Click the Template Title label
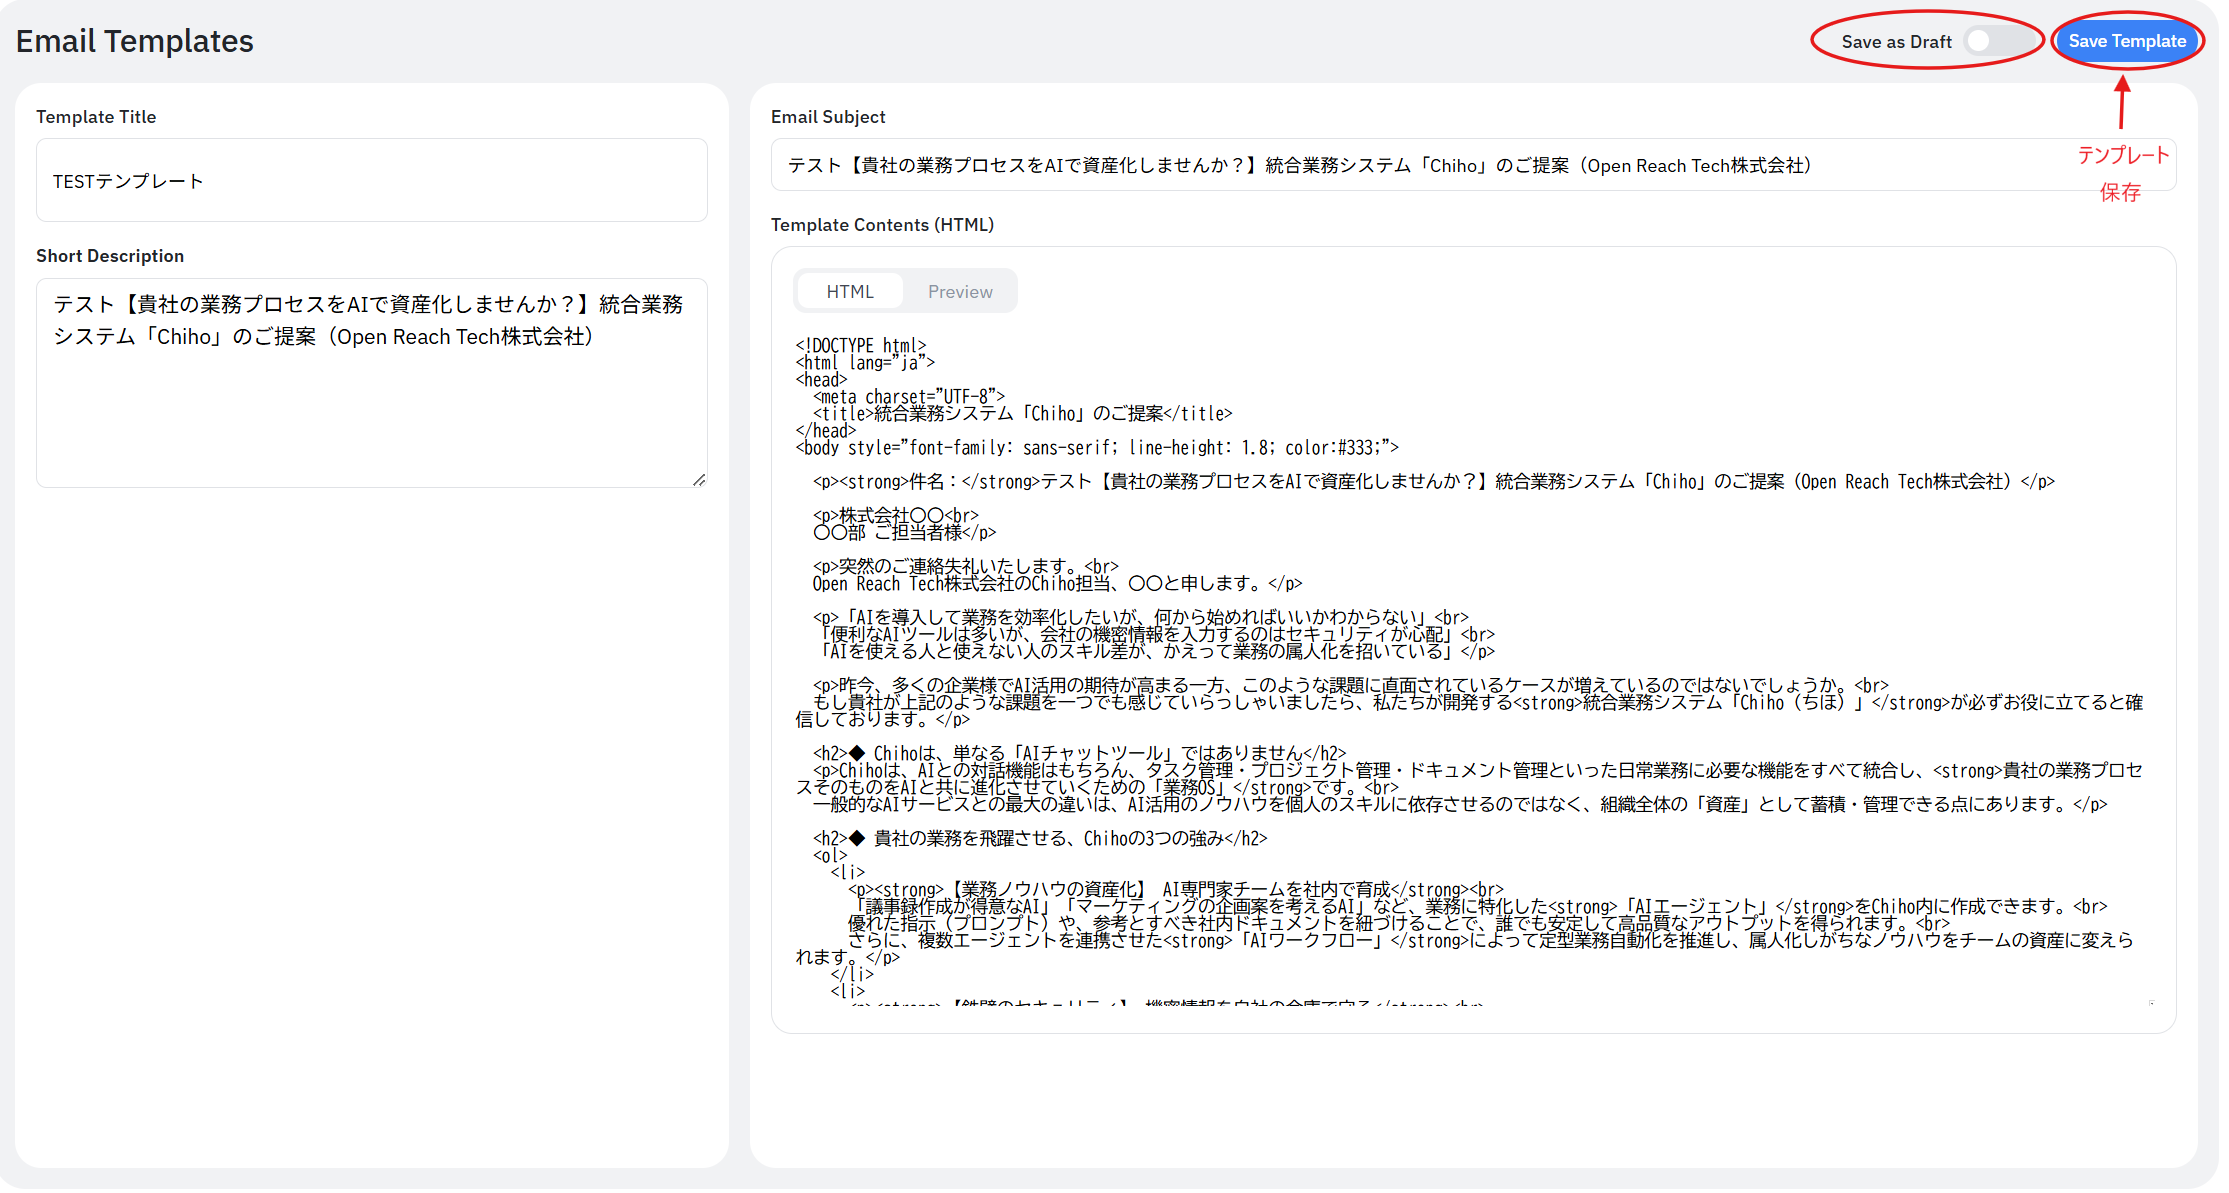Viewport: 2229px width, 1193px height. pyautogui.click(x=96, y=117)
